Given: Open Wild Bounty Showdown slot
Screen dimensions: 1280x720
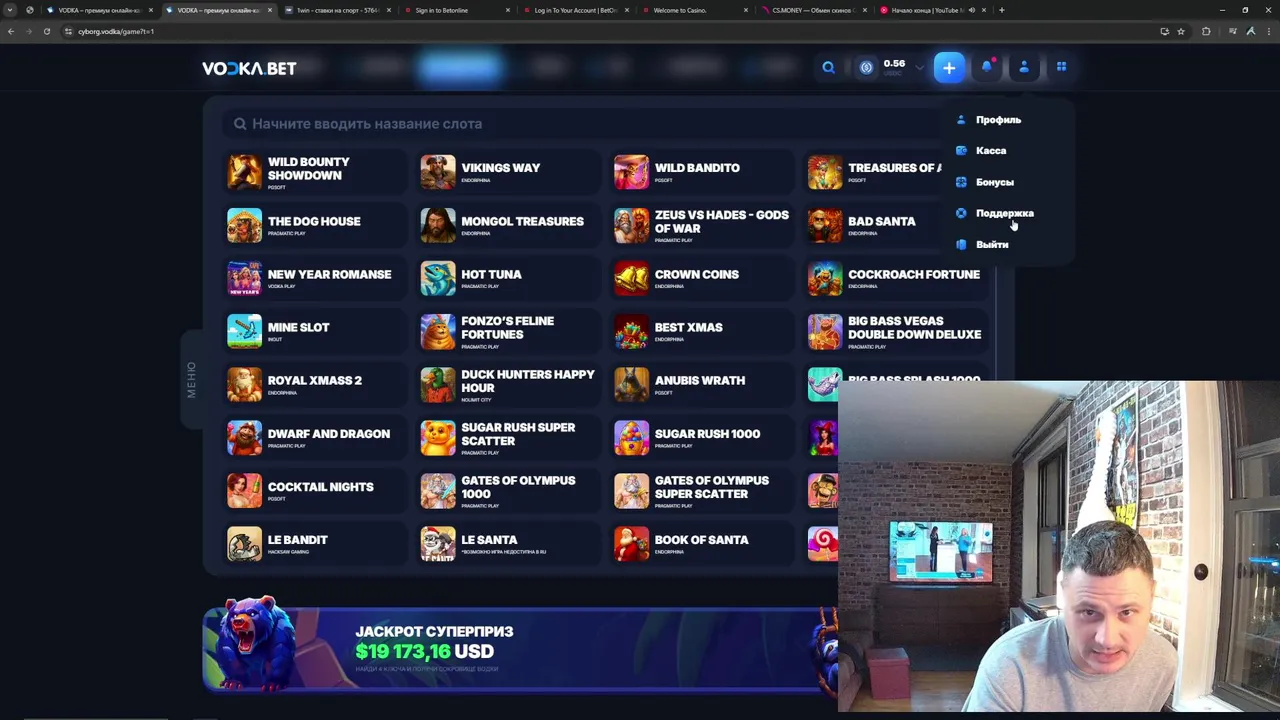Looking at the screenshot, I should tap(314, 172).
